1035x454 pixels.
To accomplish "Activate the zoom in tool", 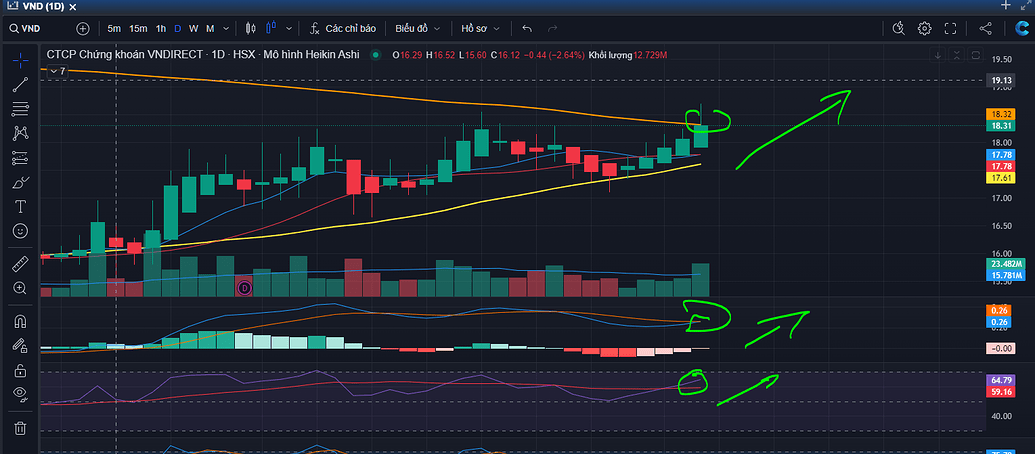I will coord(20,288).
